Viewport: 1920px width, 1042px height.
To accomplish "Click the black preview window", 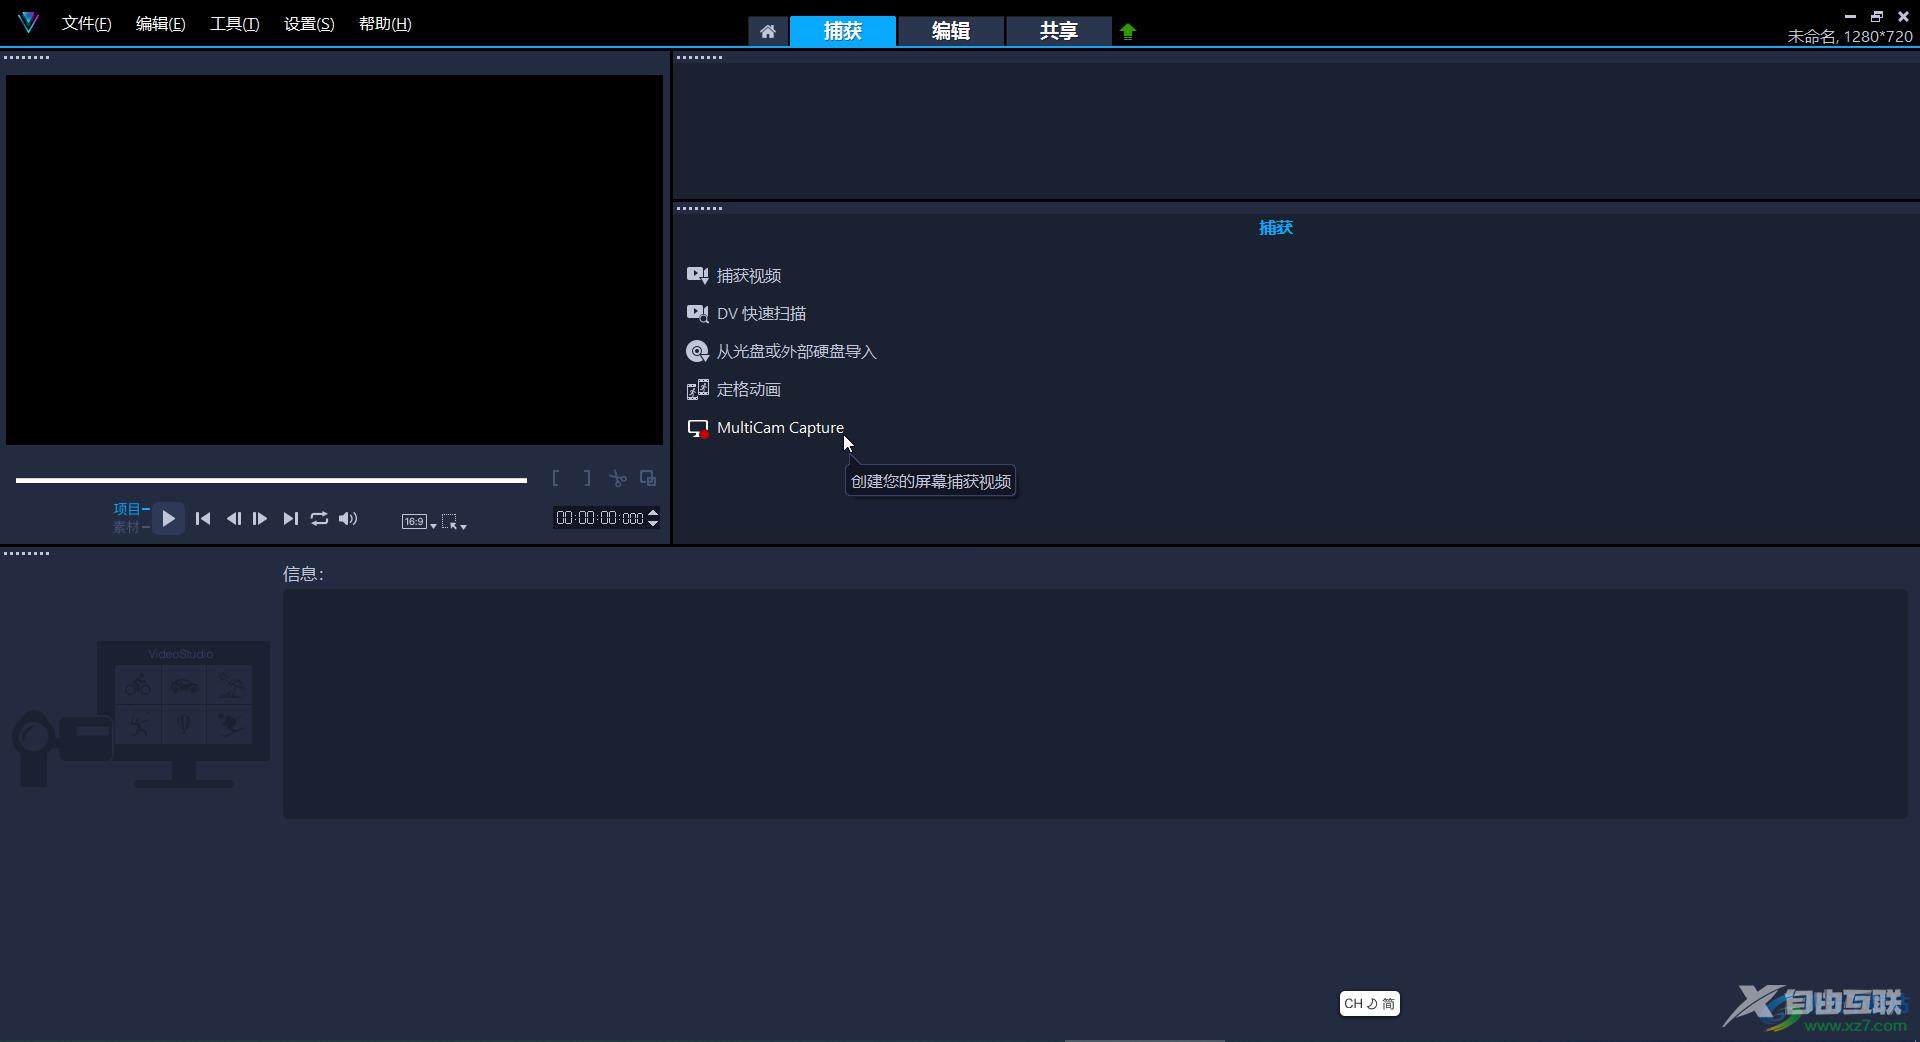I will point(334,260).
